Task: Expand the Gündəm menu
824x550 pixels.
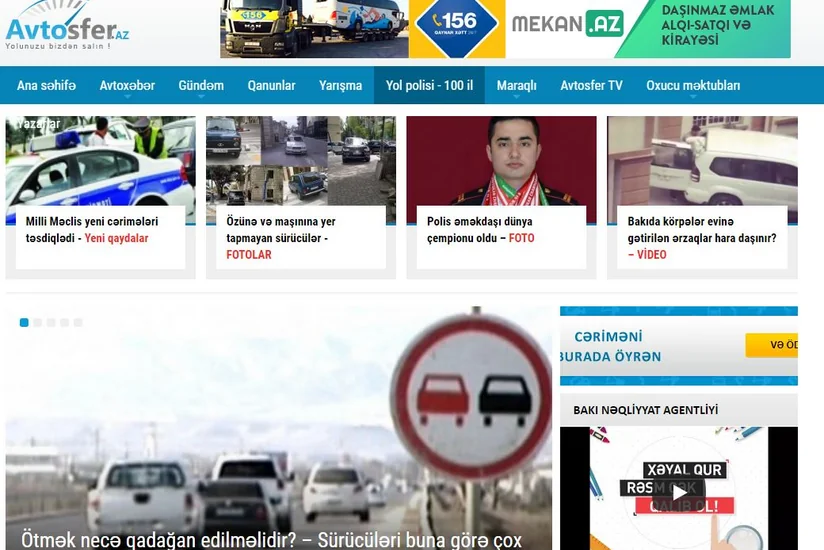Action: [201, 85]
